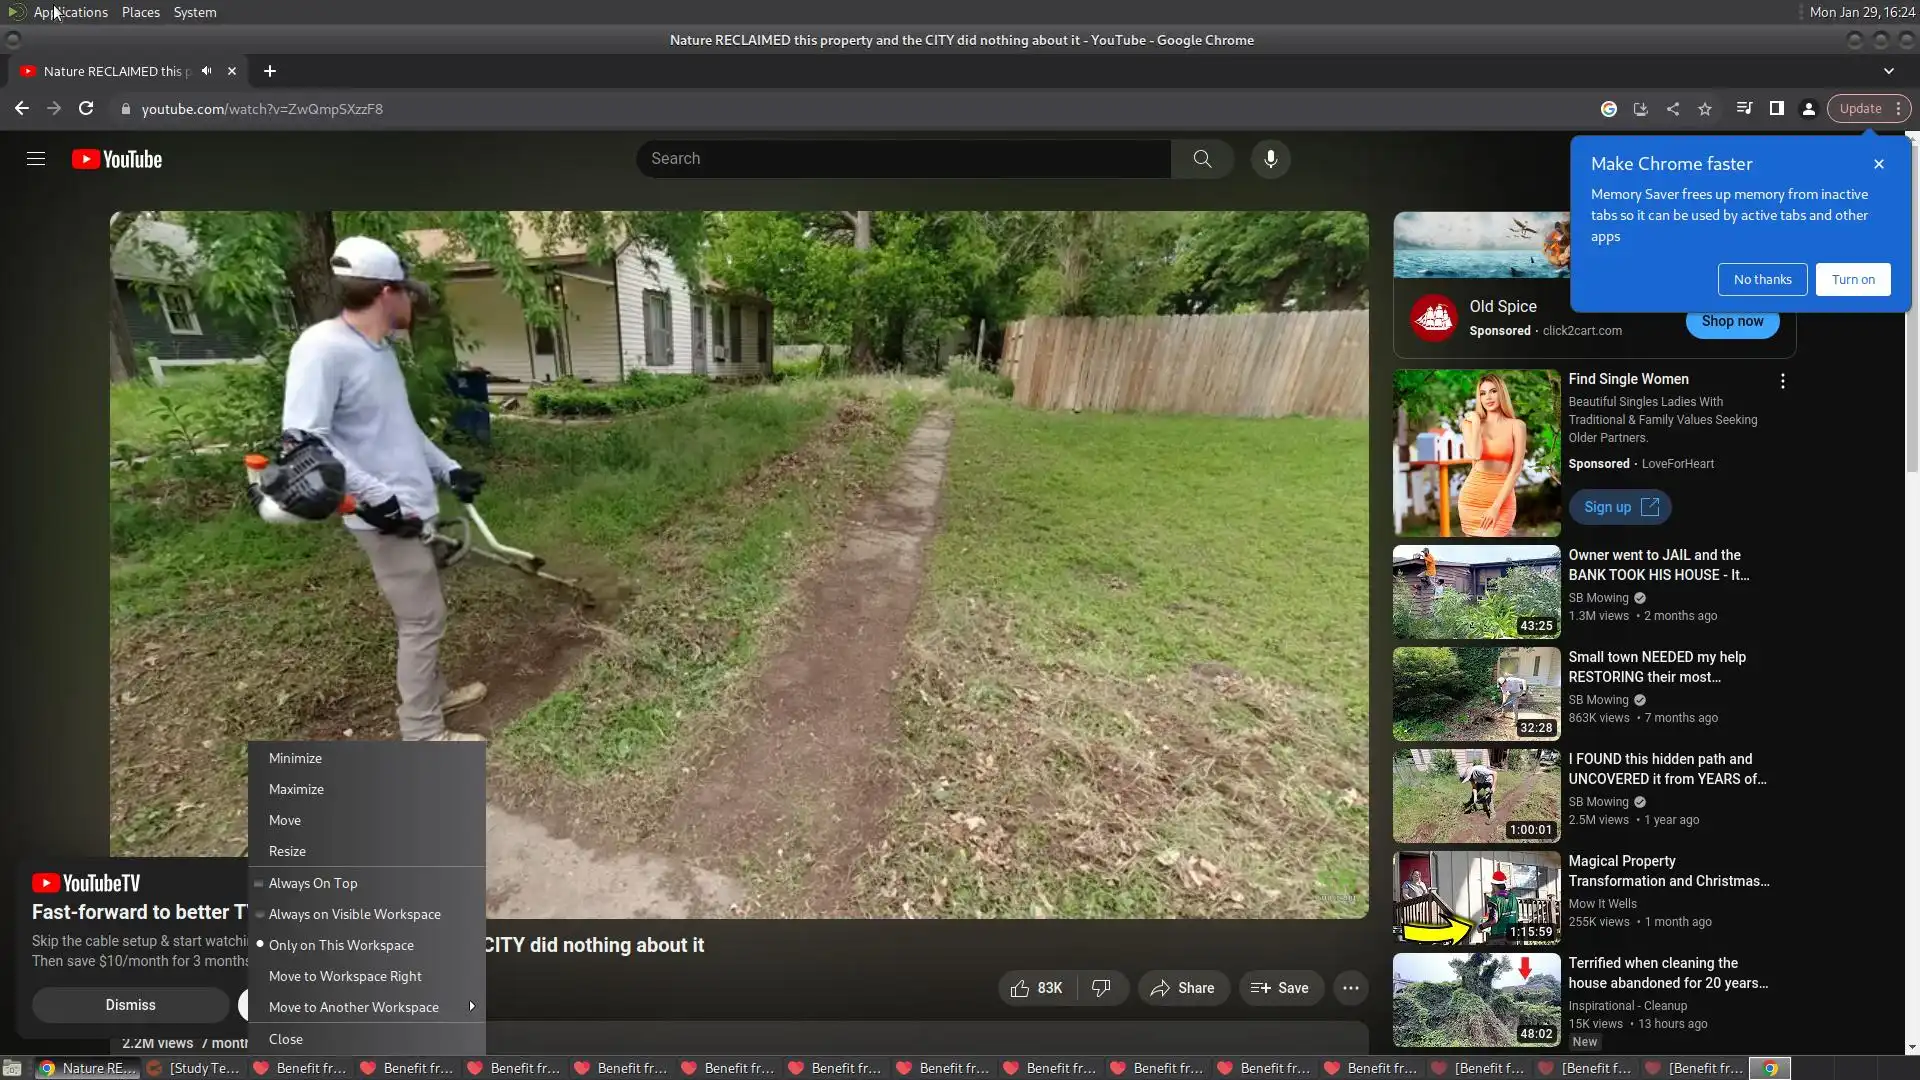This screenshot has height=1080, width=1920.
Task: Click the search magnifier button
Action: (1202, 159)
